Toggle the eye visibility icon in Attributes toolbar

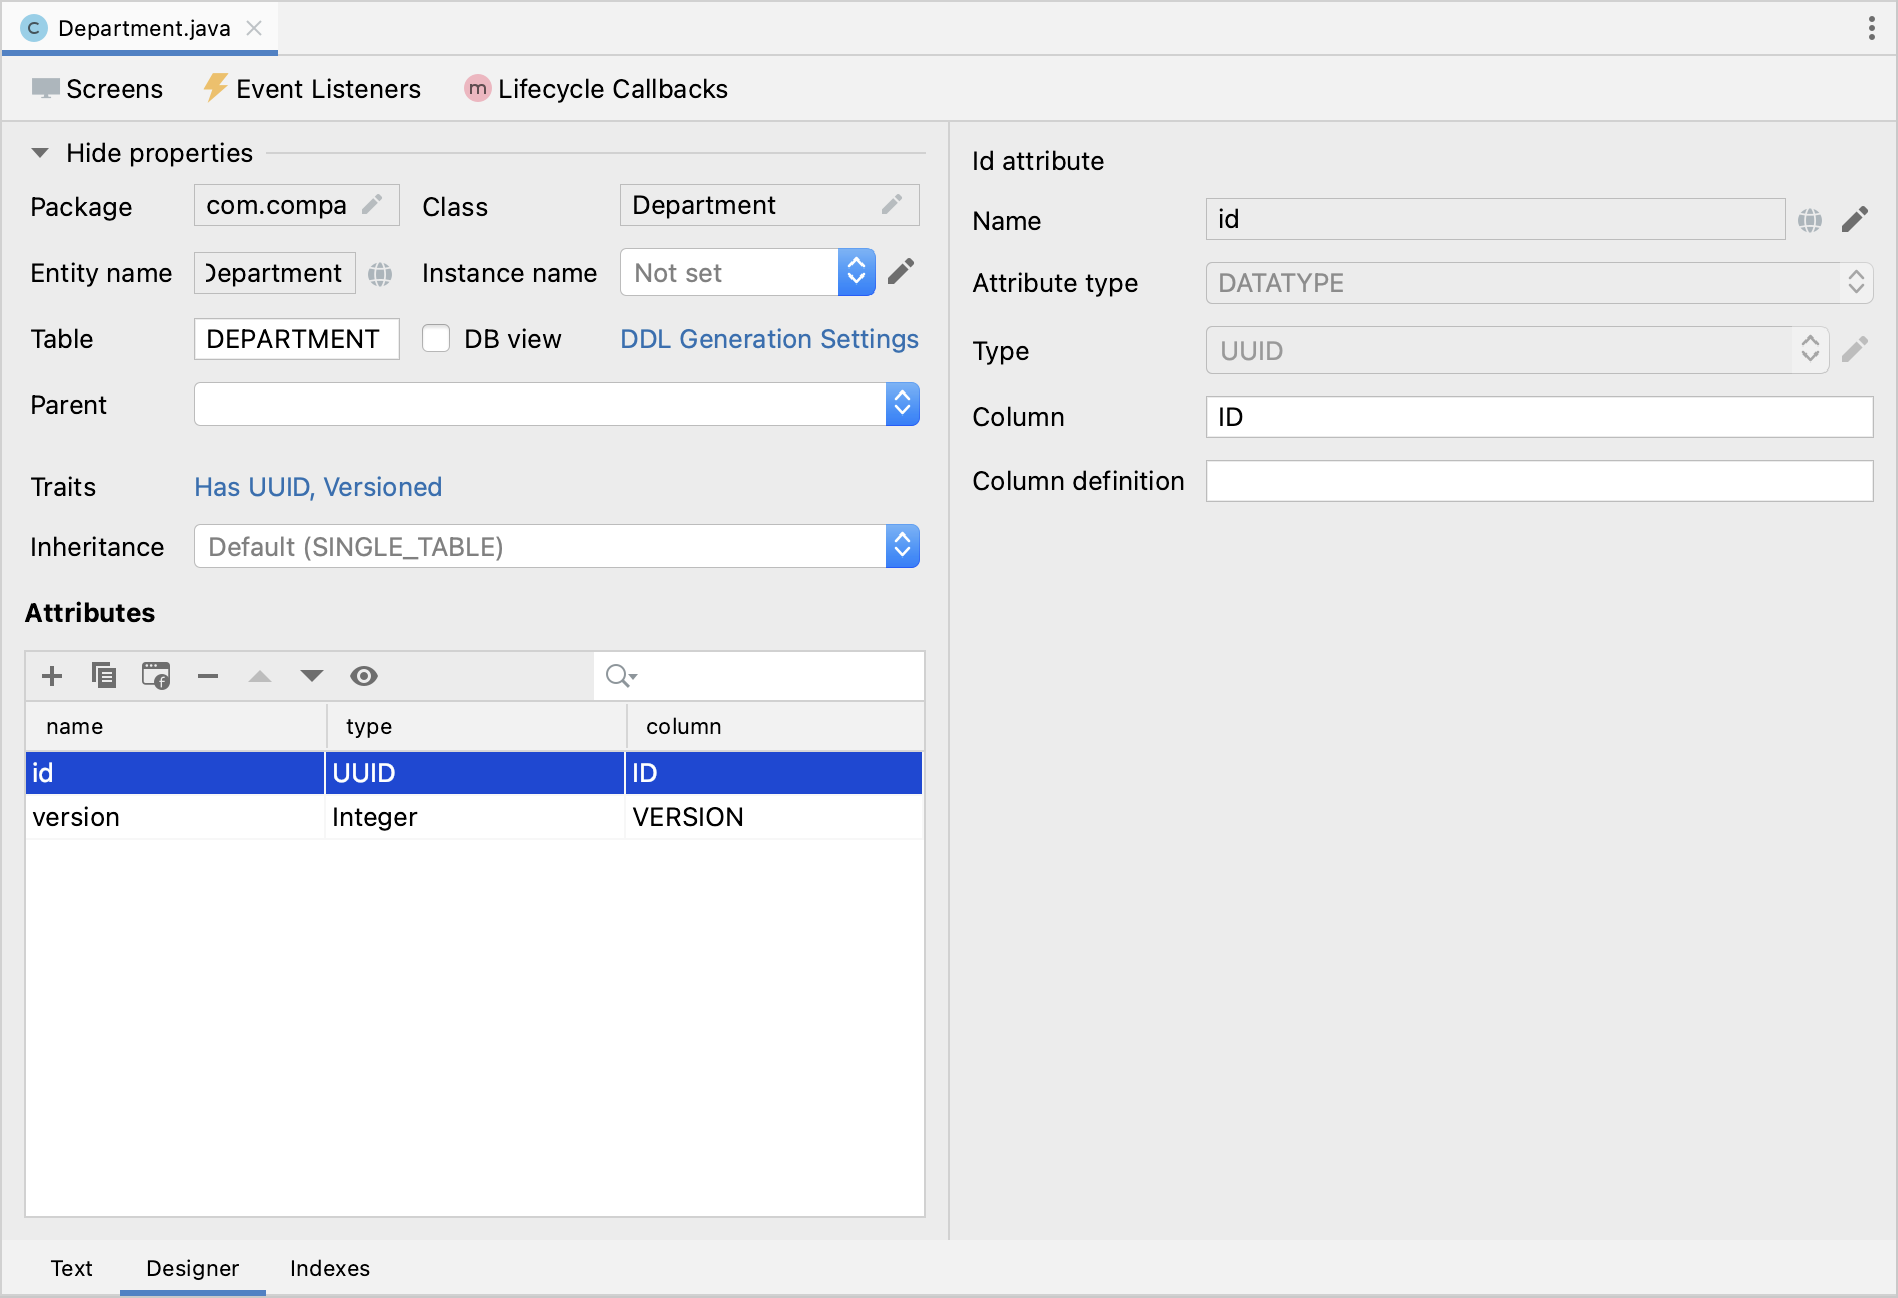point(364,676)
